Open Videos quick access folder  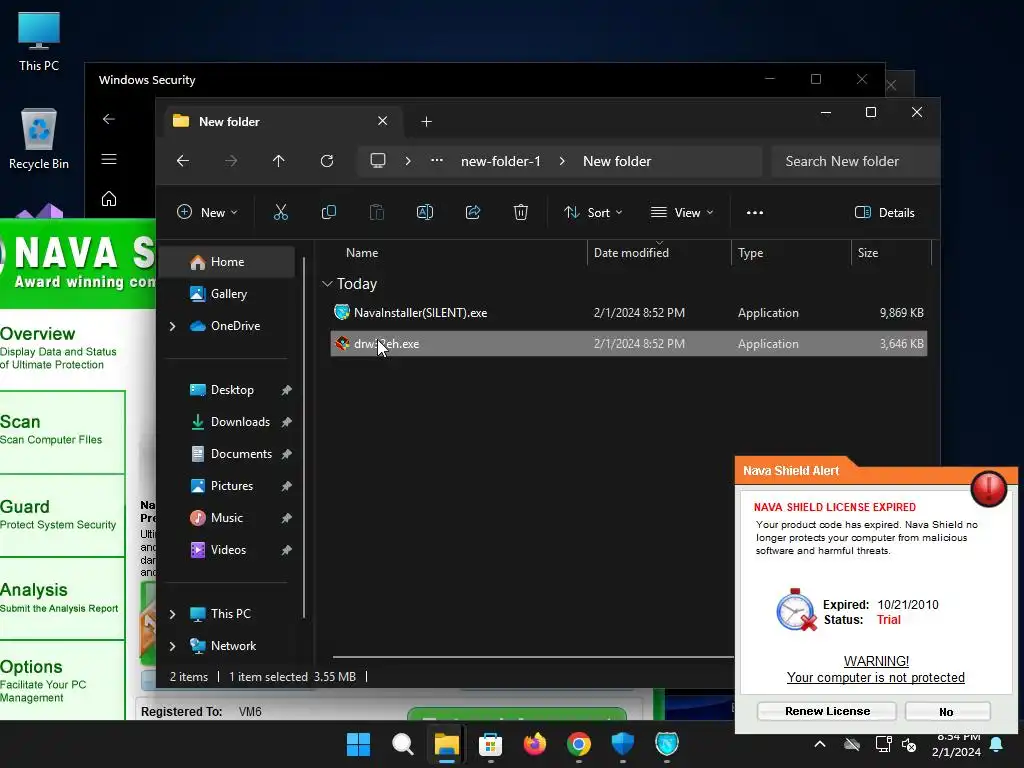pyautogui.click(x=228, y=550)
